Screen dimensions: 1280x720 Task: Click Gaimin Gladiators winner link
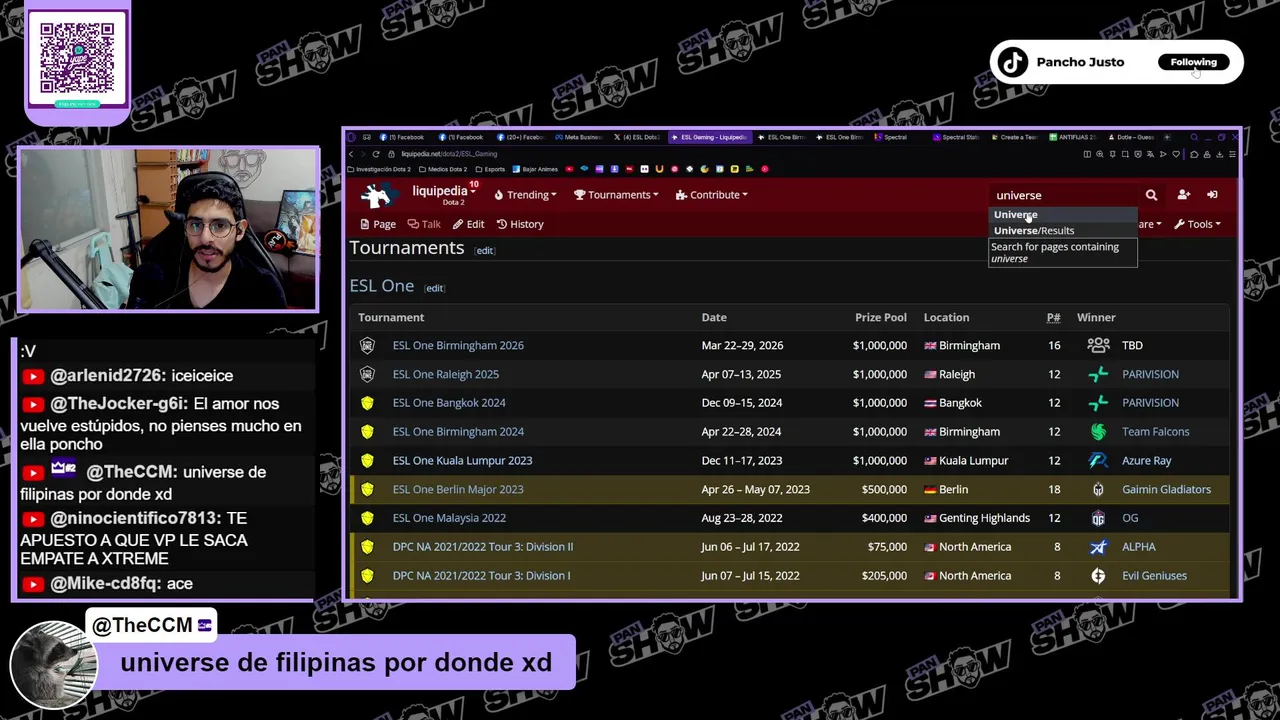tap(1166, 490)
